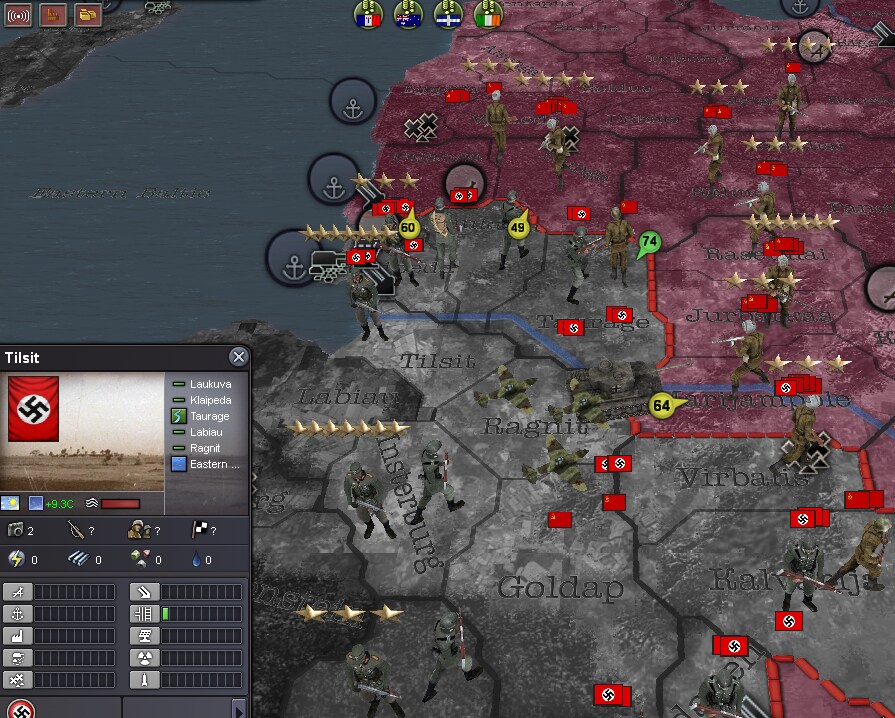Open the factory production alert button

point(53,15)
